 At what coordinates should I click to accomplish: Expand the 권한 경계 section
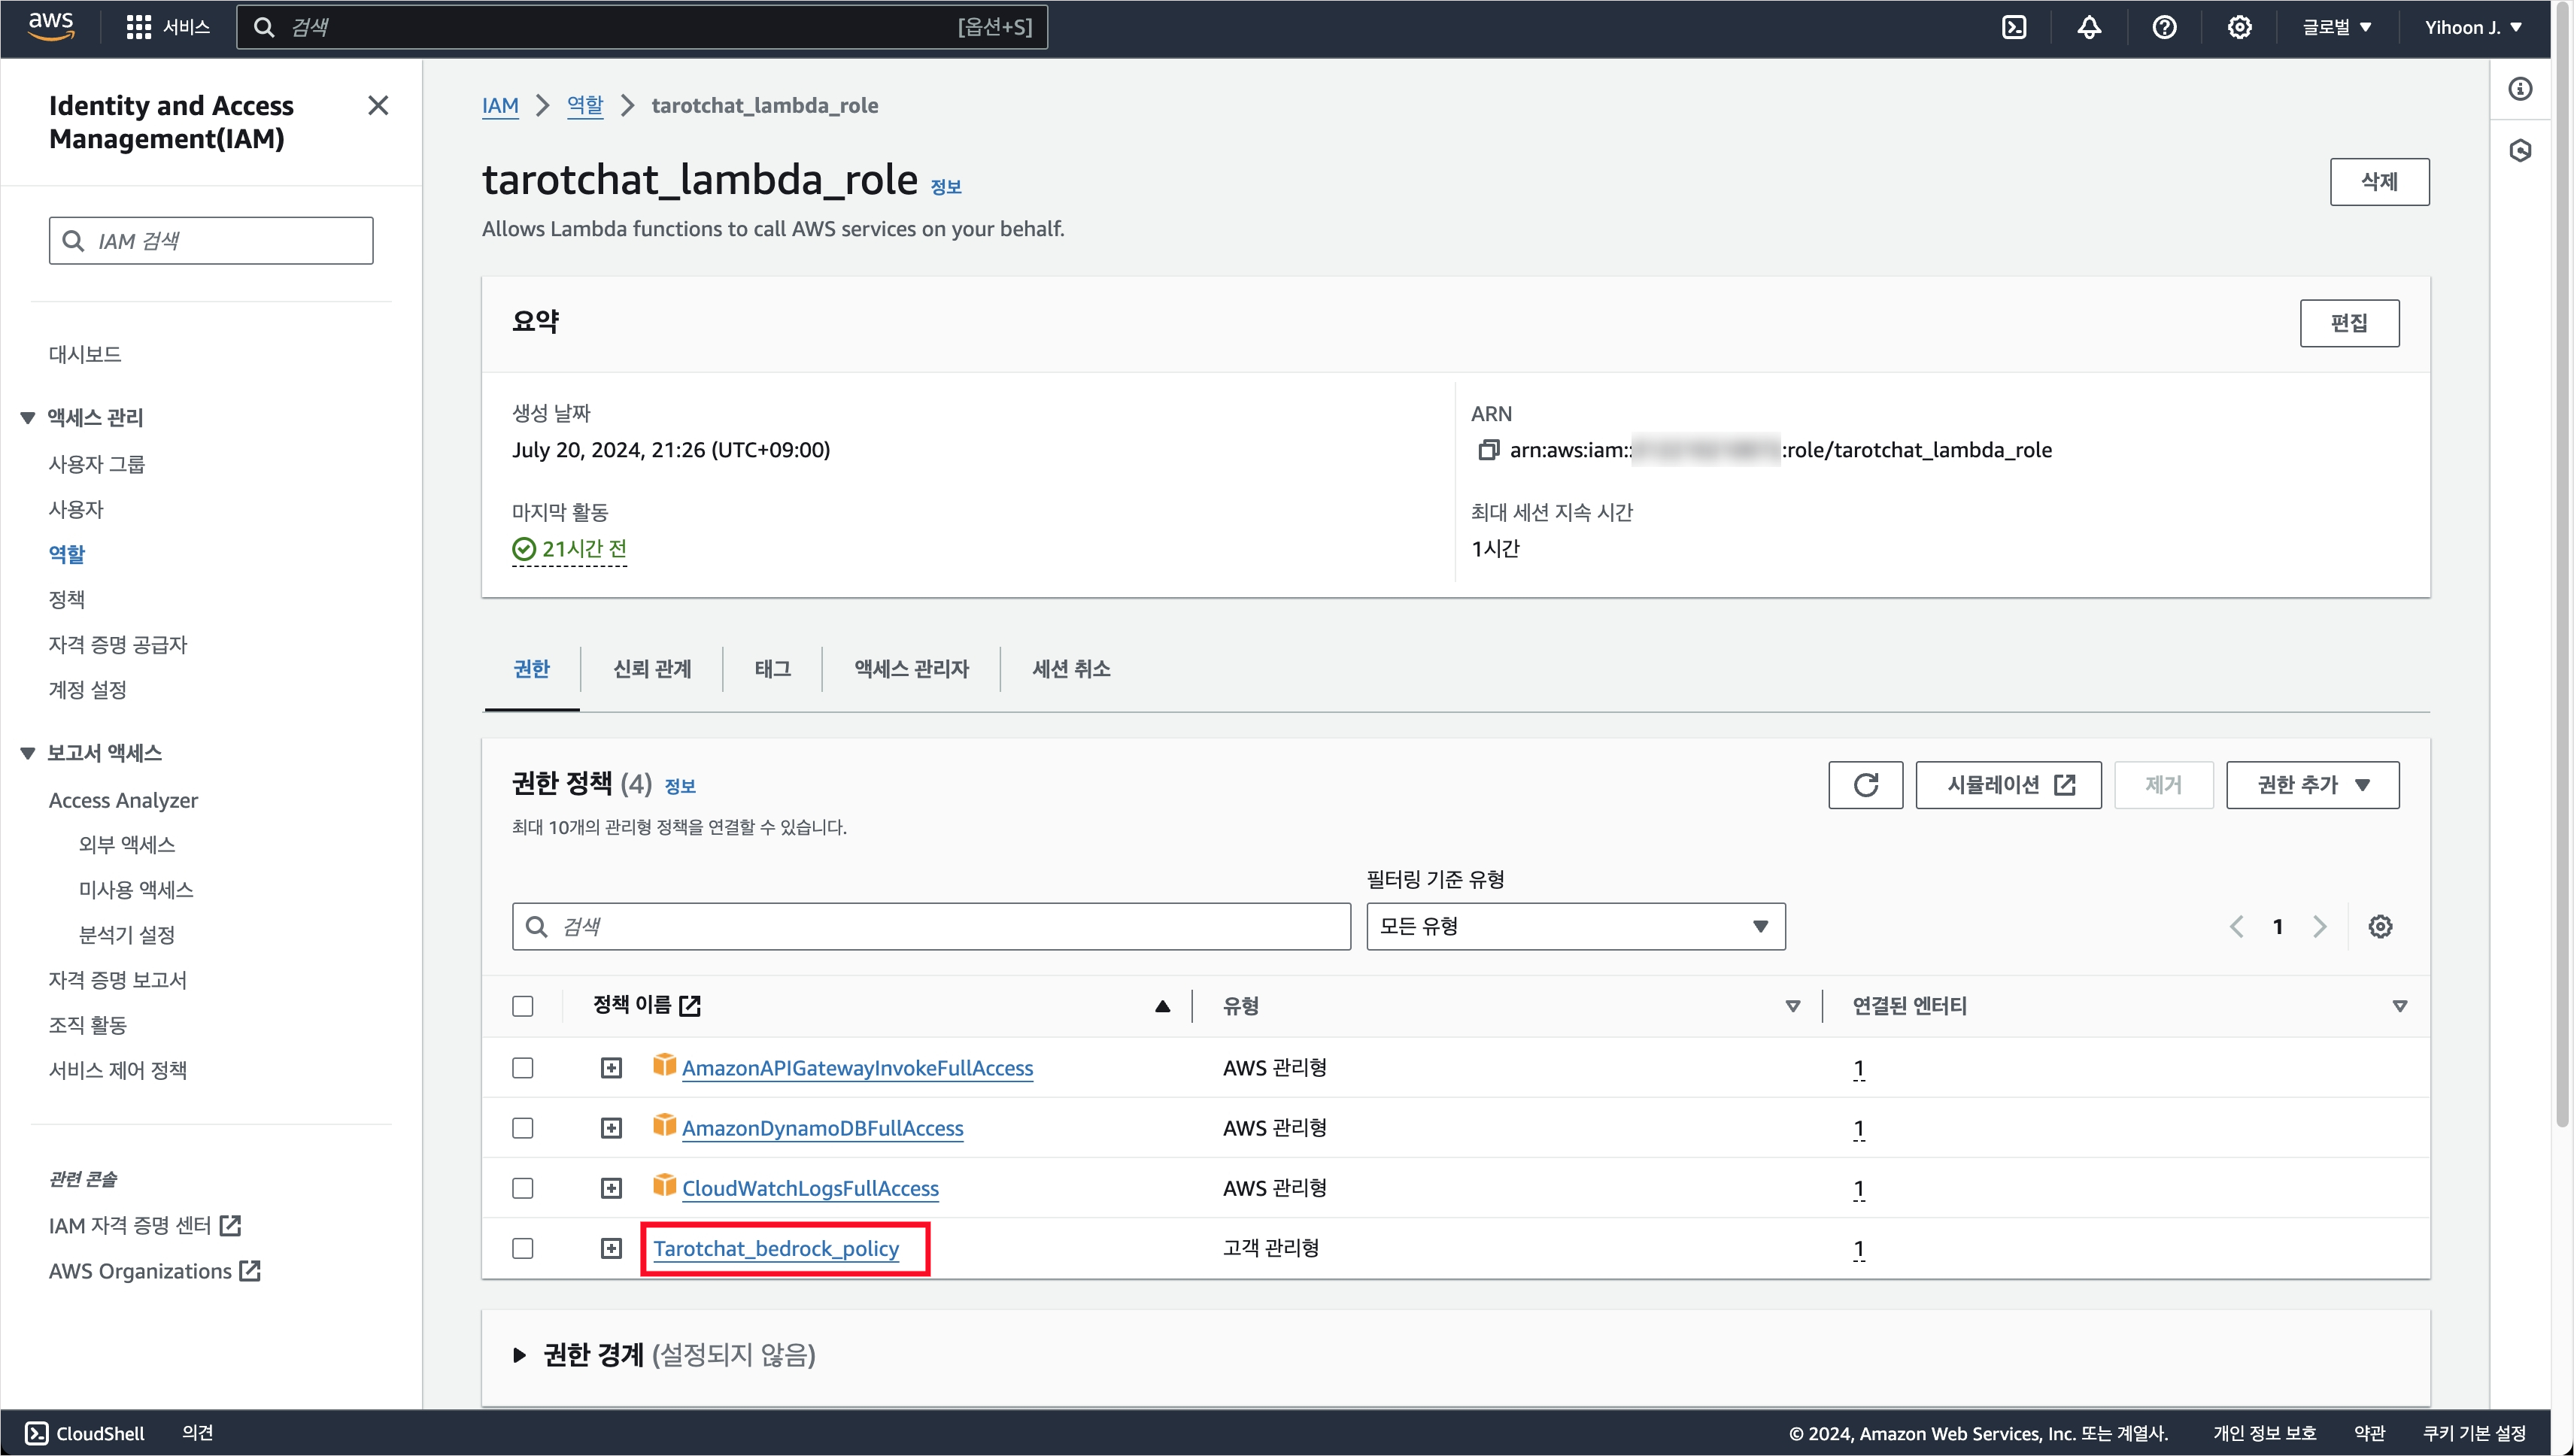pos(519,1355)
